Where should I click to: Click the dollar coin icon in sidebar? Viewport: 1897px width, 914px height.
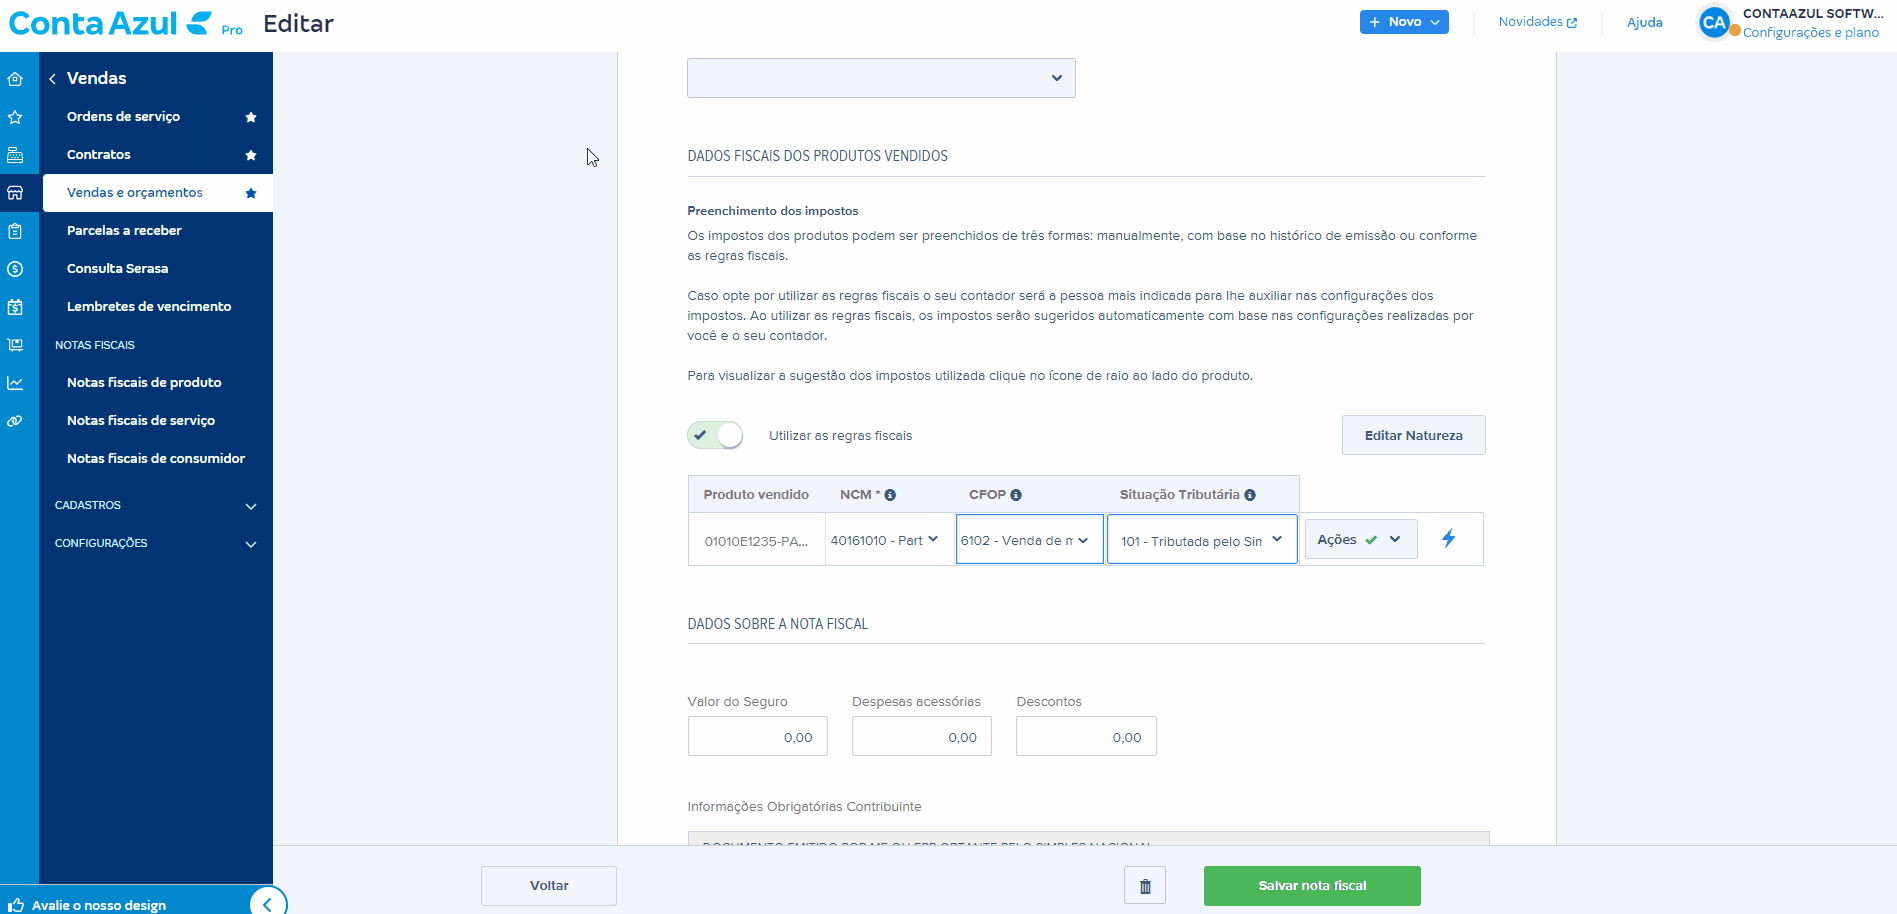tap(15, 269)
